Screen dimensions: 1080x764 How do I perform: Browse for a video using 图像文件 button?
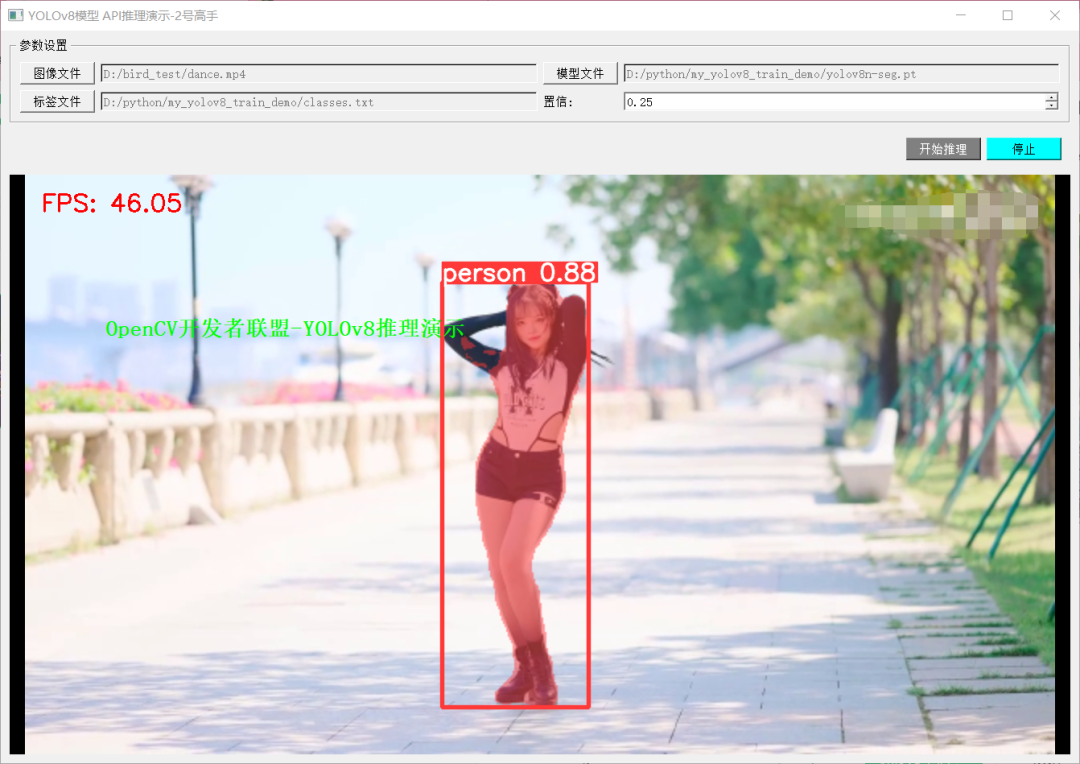click(56, 72)
